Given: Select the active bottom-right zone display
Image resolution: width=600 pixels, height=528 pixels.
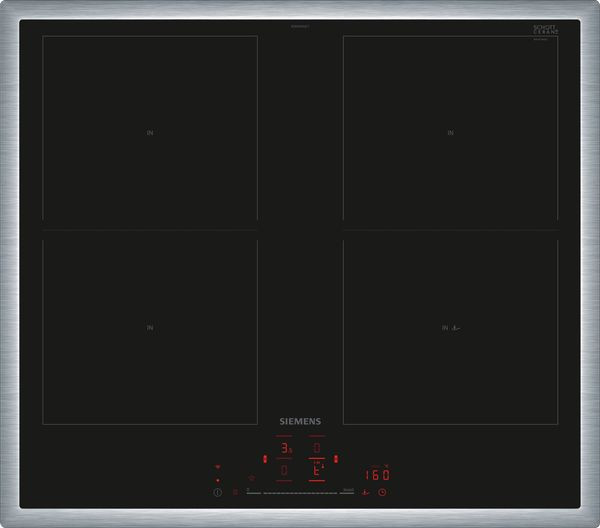Looking at the screenshot, I should [317, 470].
